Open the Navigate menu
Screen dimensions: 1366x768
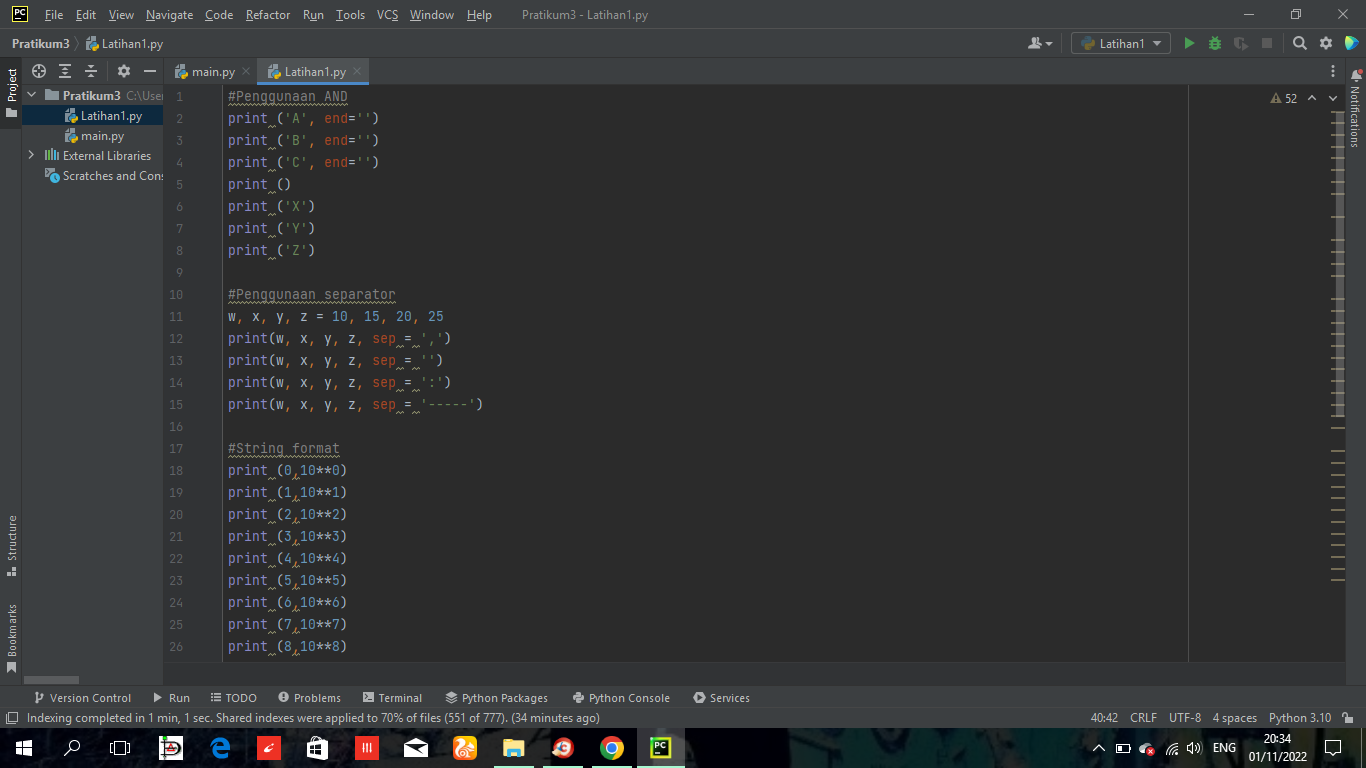pos(169,15)
